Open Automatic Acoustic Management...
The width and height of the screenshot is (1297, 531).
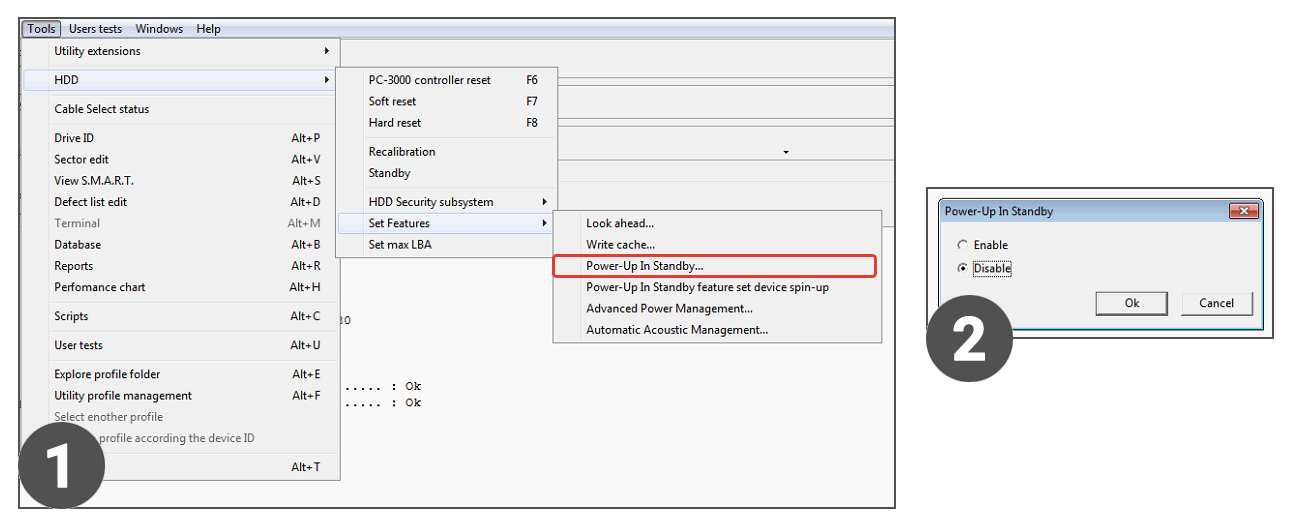pyautogui.click(x=717, y=329)
